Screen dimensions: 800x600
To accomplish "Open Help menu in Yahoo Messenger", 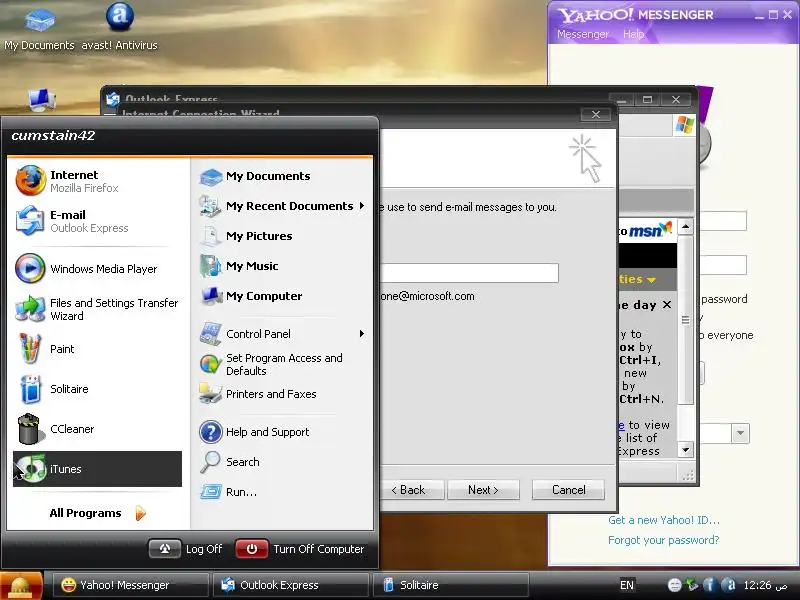I will (x=633, y=34).
